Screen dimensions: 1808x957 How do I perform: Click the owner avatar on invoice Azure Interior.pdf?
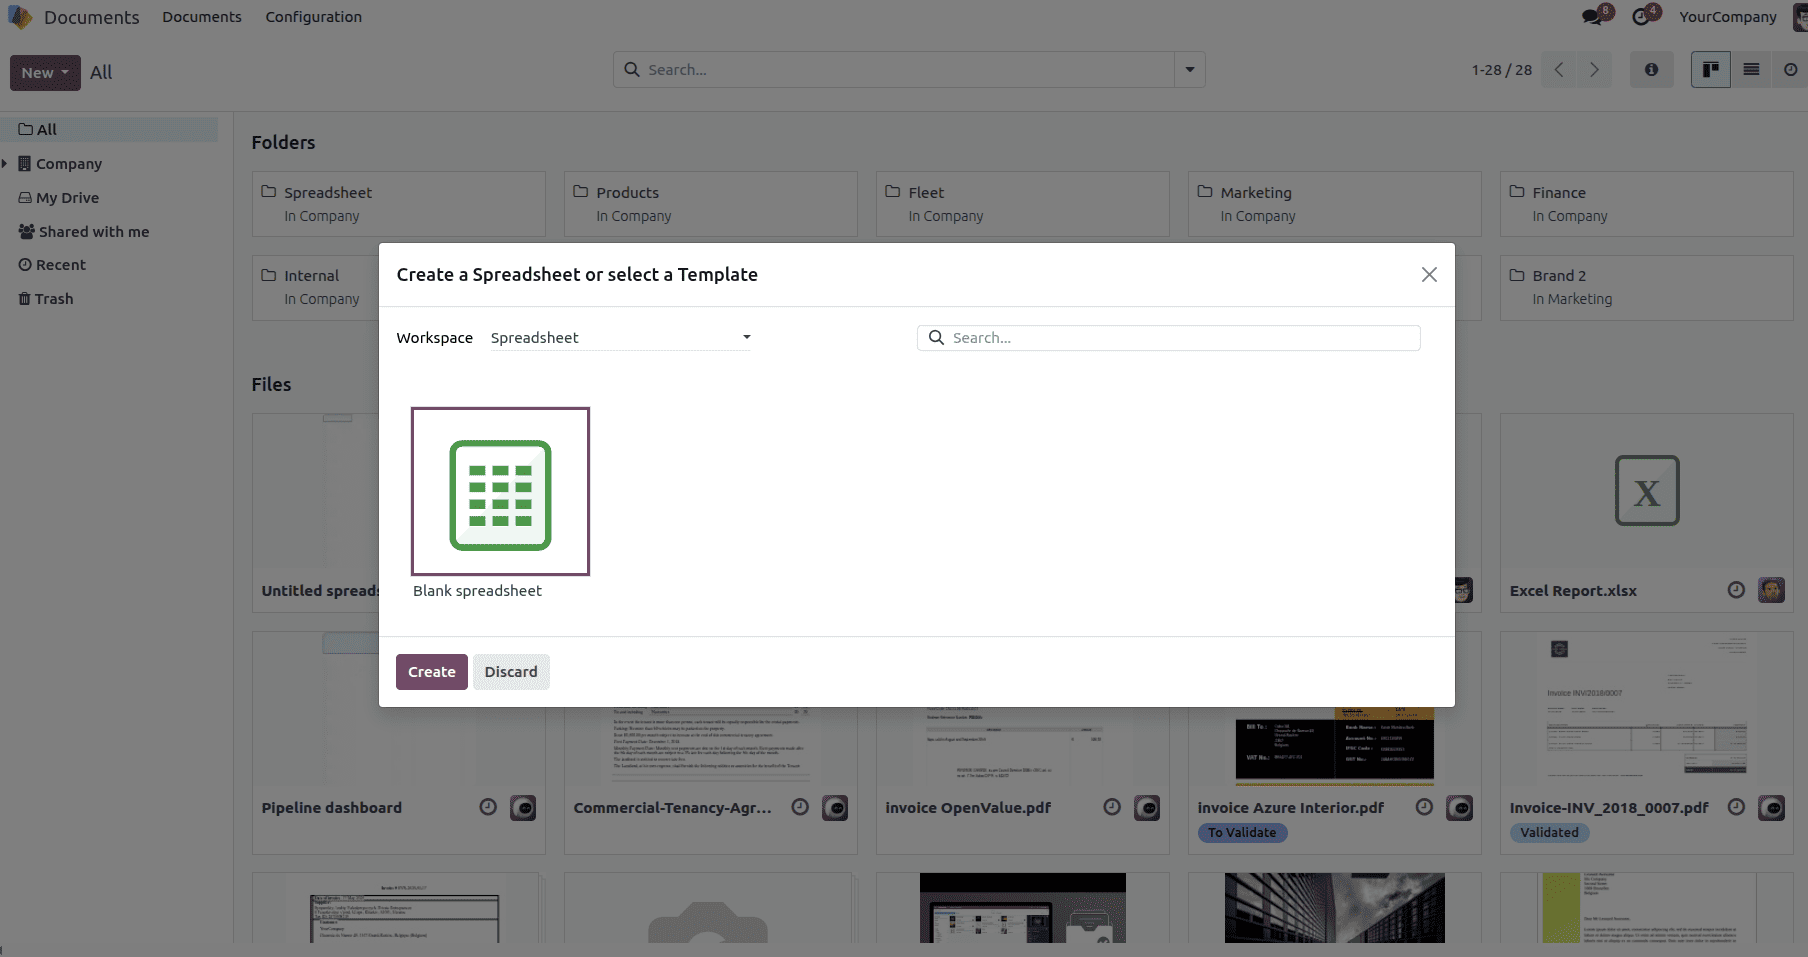[x=1459, y=807]
